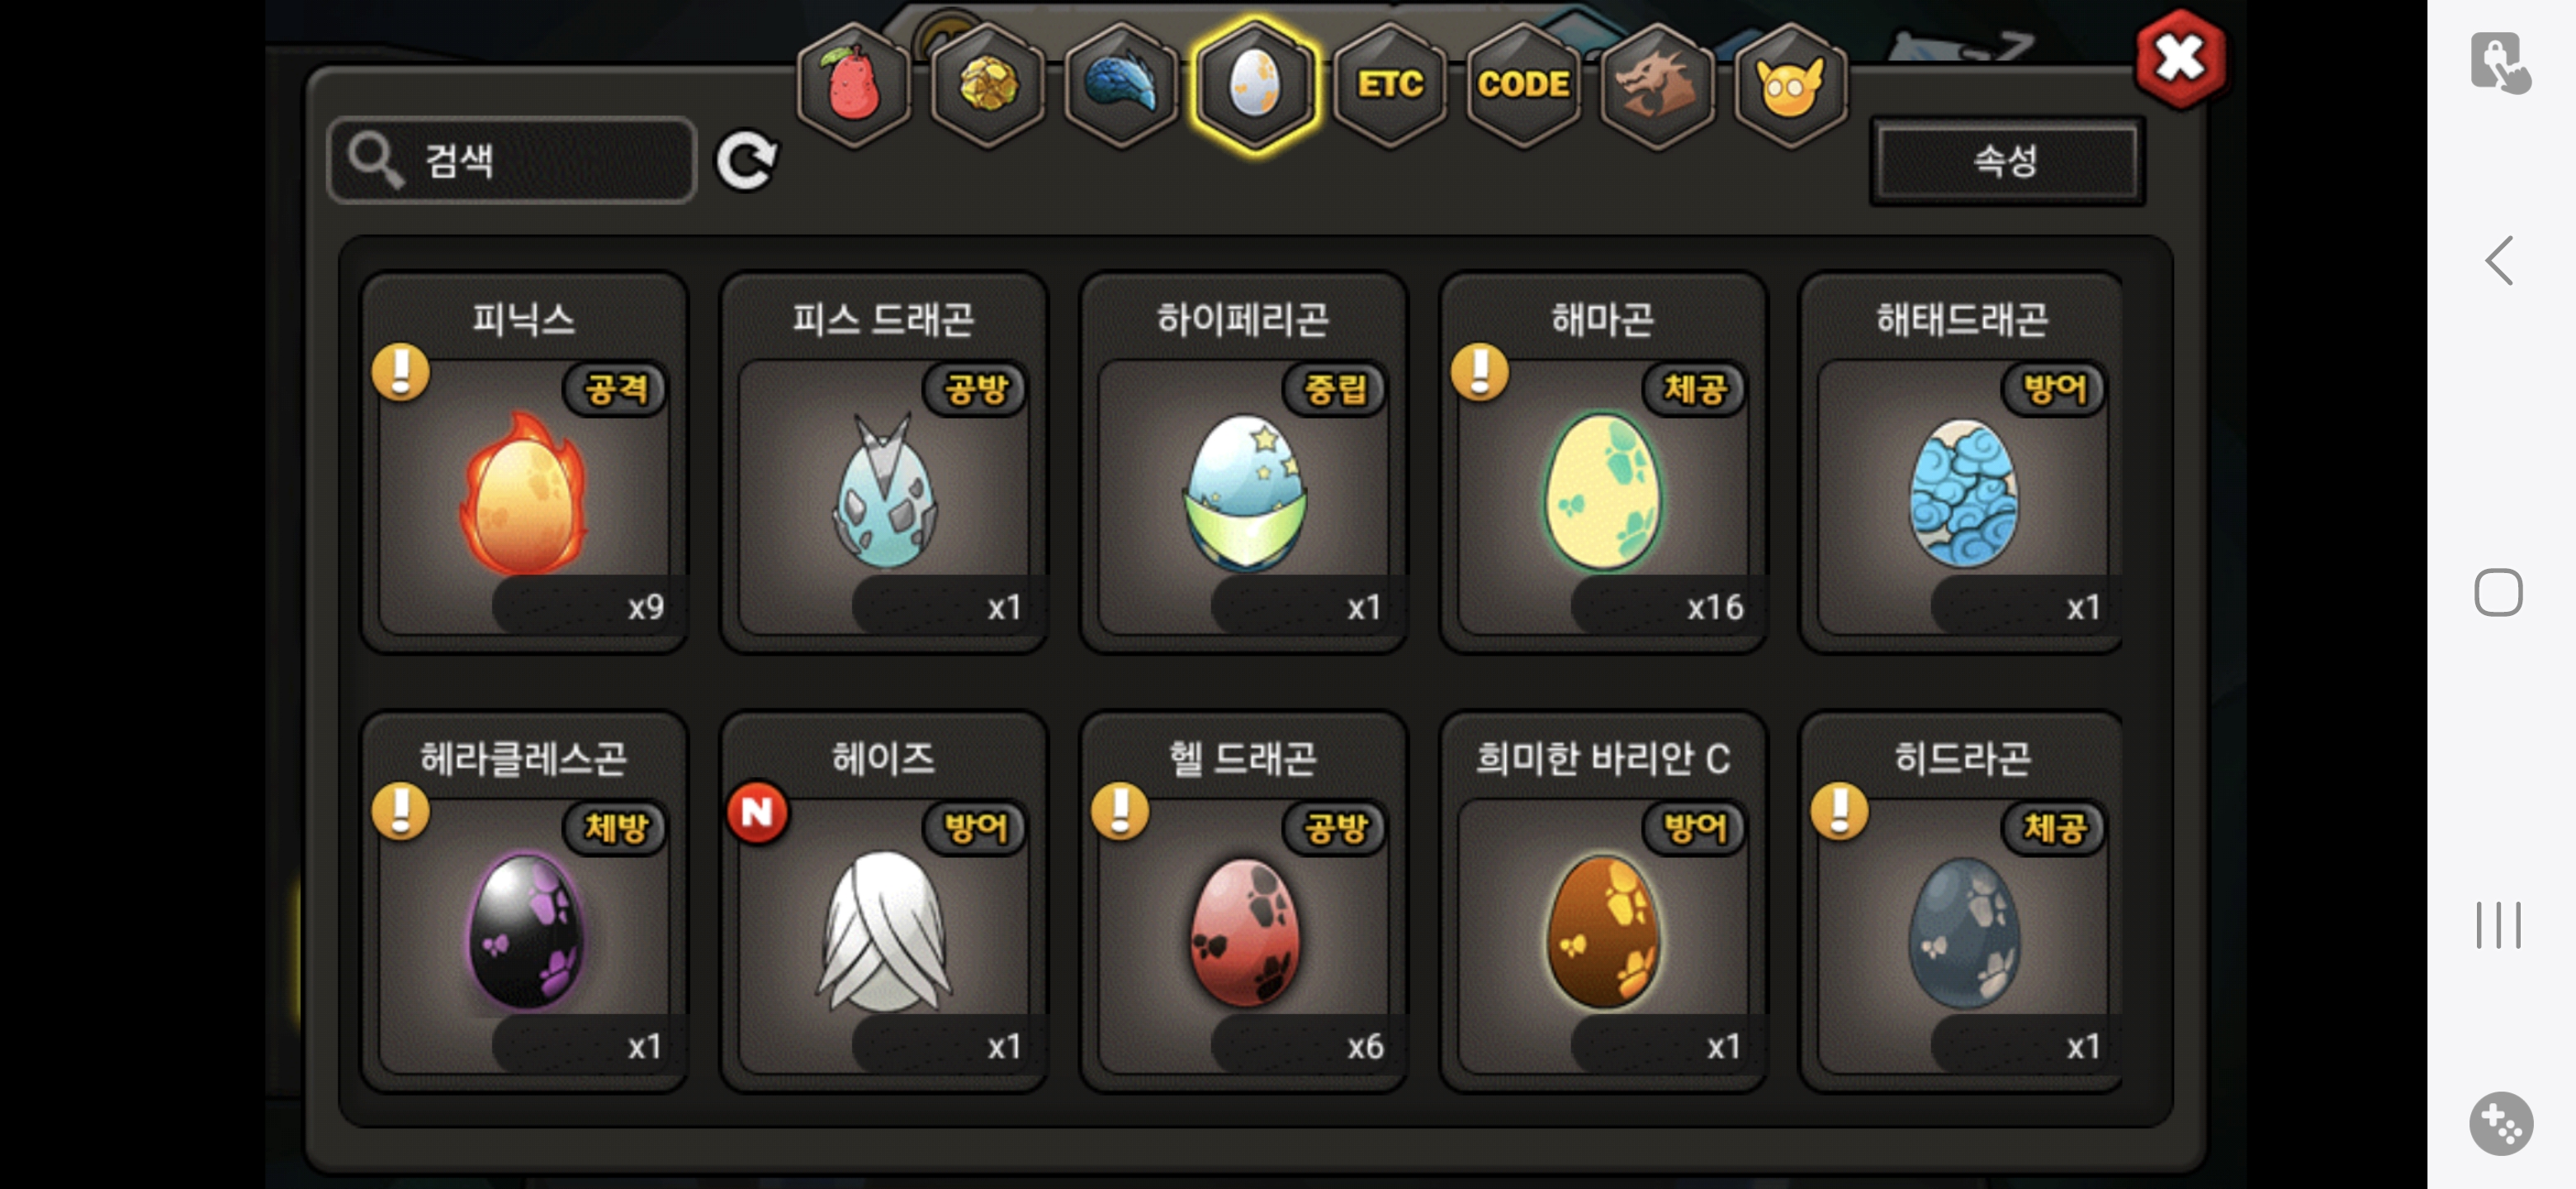This screenshot has width=2576, height=1189.
Task: Tap the red N badge on 헤이즈
Action: pos(758,812)
